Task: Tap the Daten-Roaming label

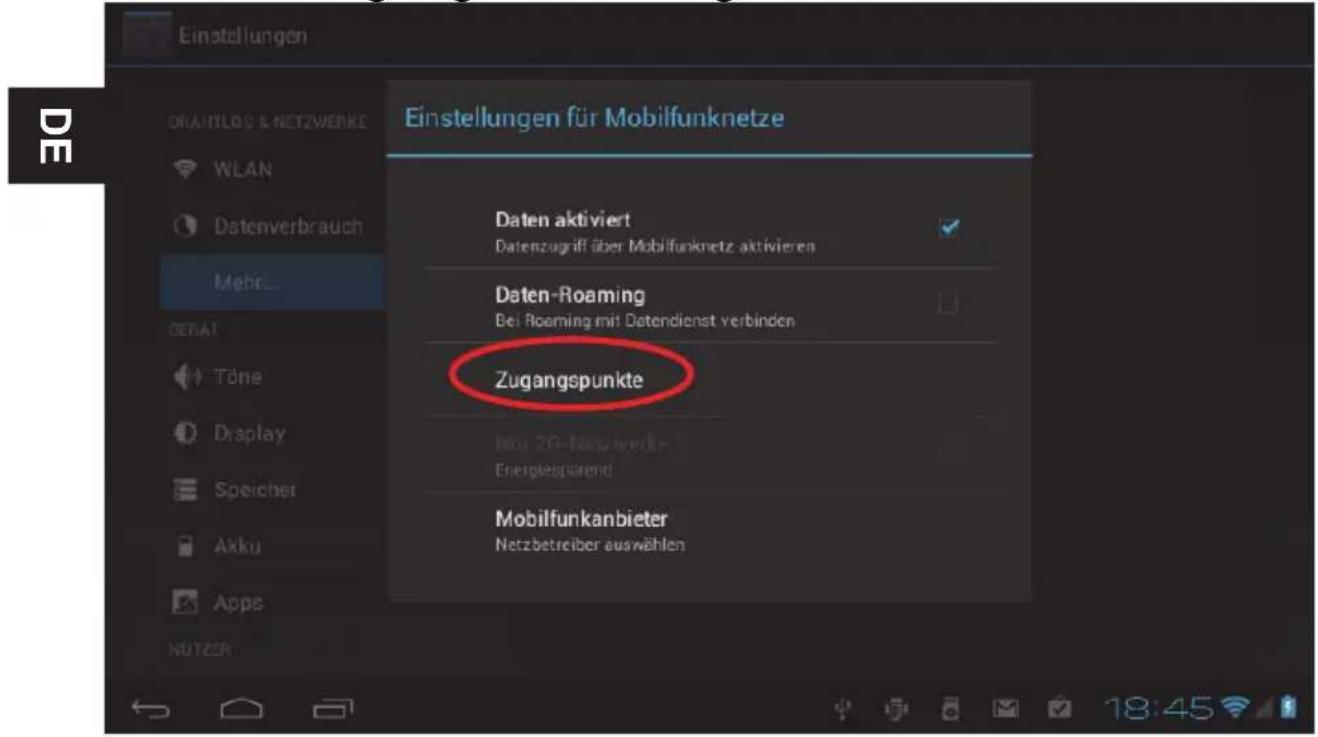Action: point(571,296)
